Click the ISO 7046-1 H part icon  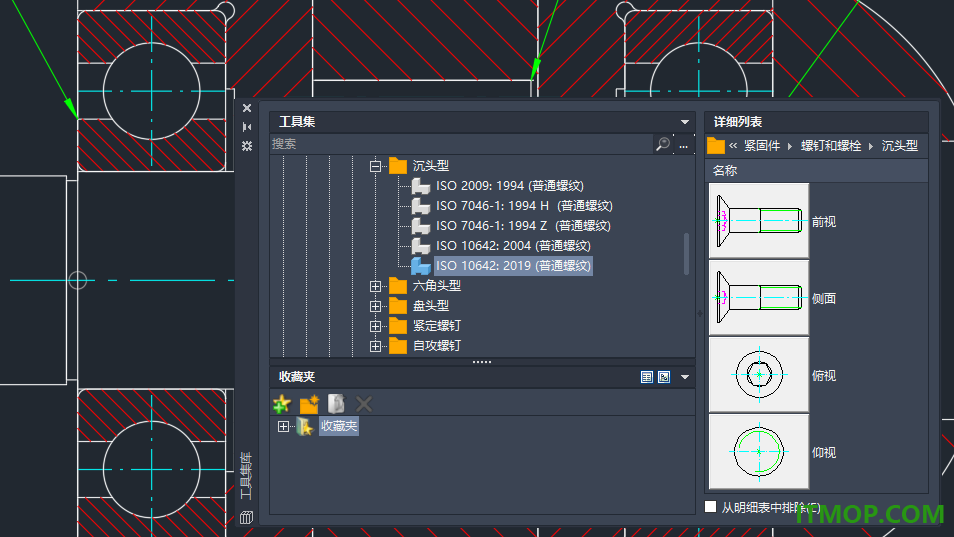coord(420,206)
